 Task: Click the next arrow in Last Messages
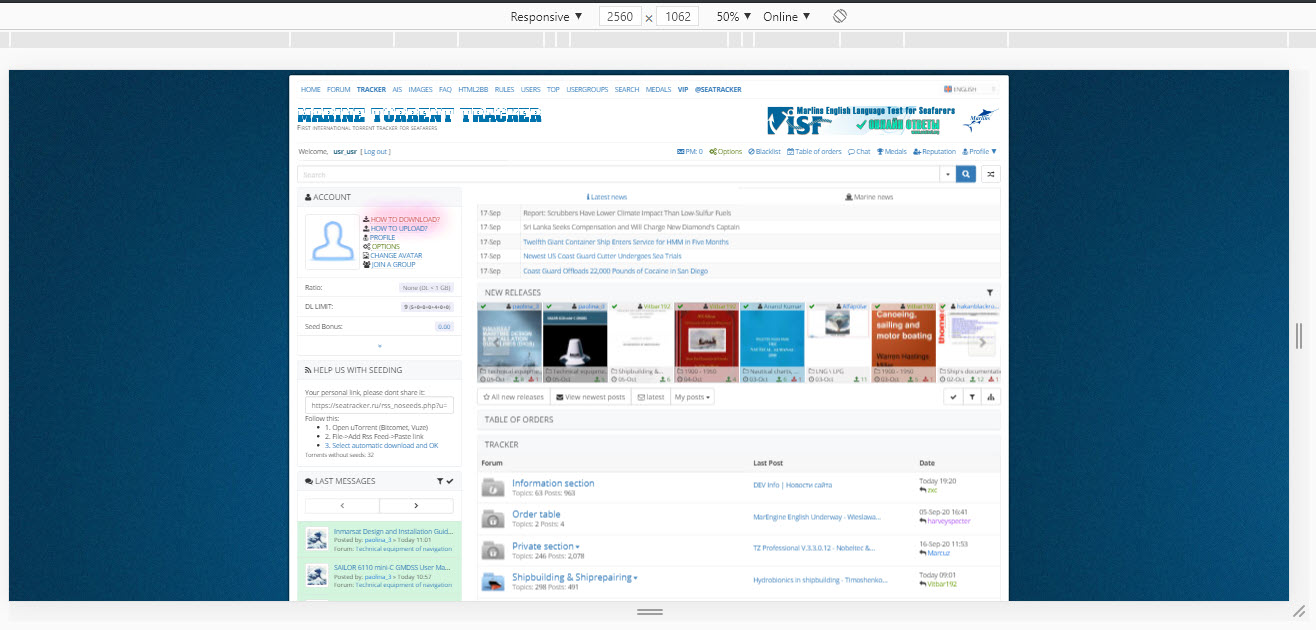pos(416,506)
